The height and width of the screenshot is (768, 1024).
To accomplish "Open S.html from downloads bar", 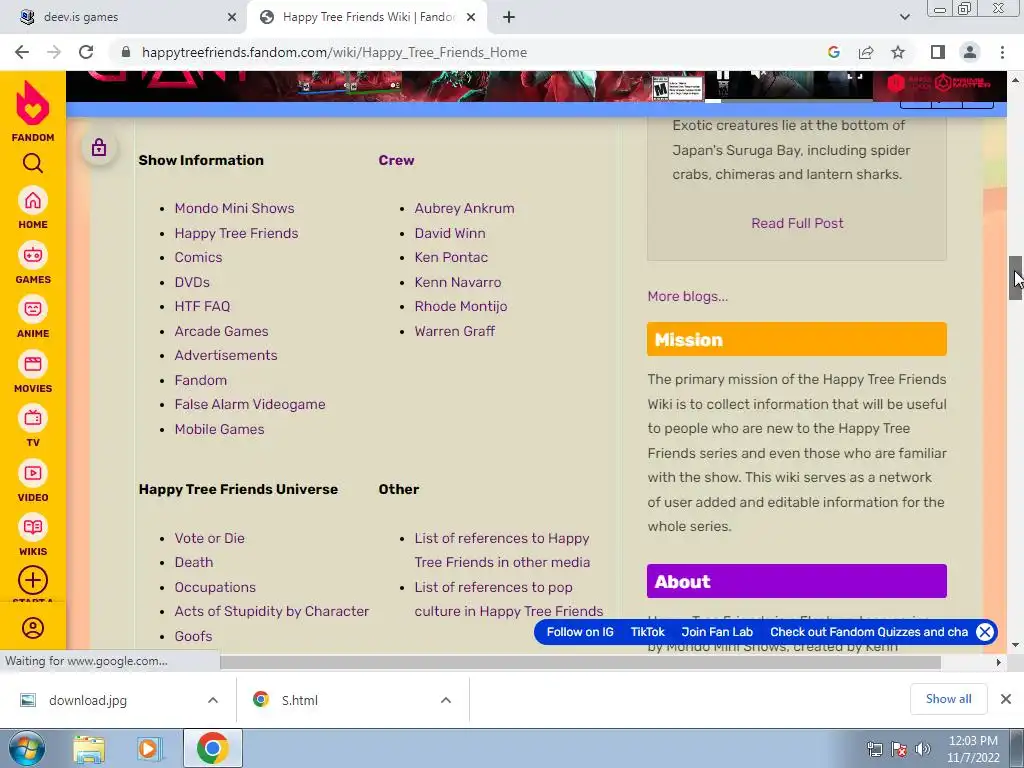I will [x=300, y=700].
